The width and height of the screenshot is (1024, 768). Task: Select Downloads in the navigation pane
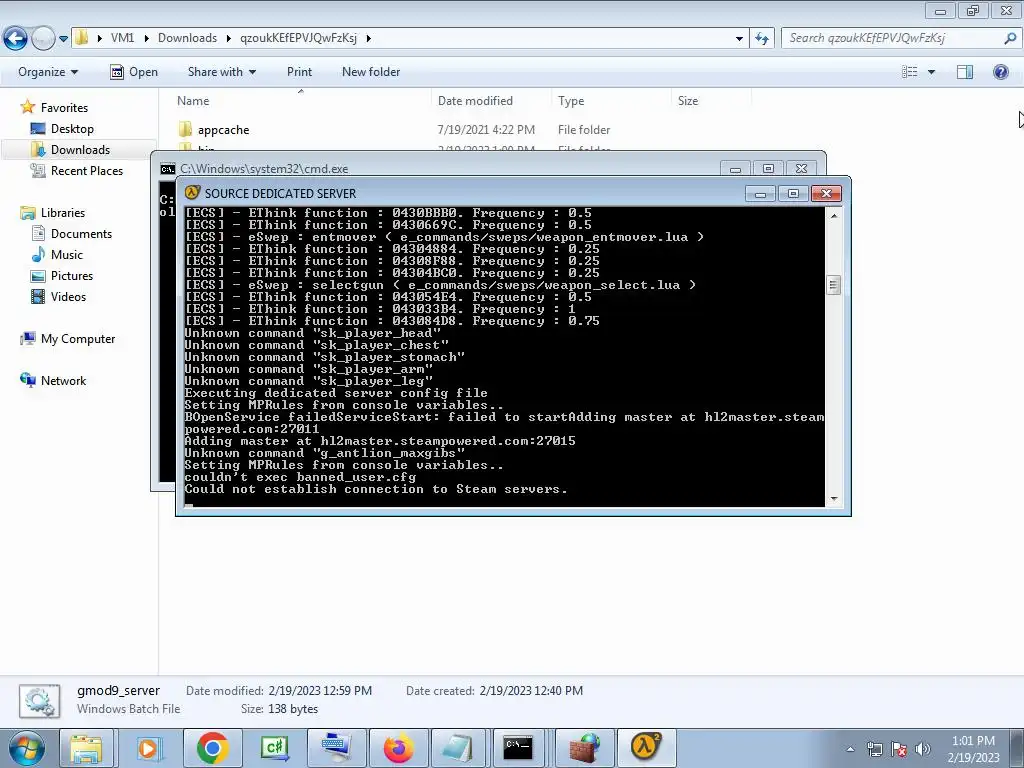point(80,150)
